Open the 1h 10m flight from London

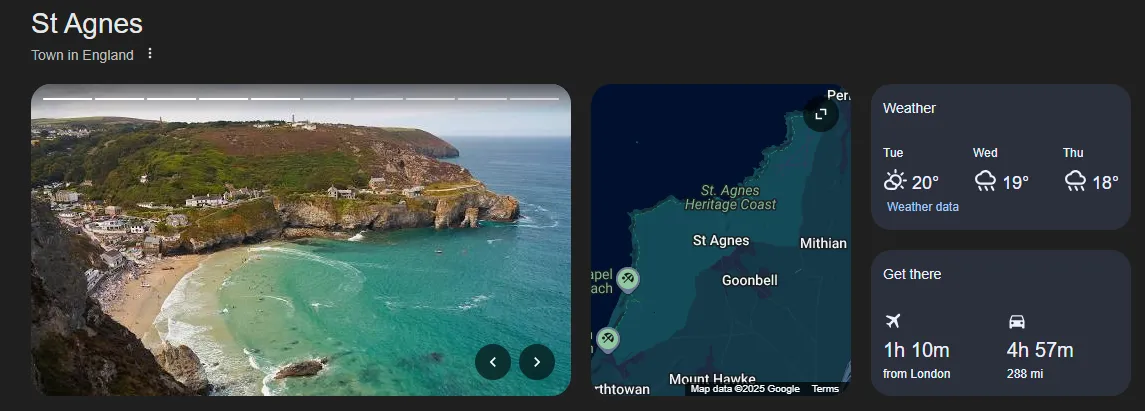[916, 350]
